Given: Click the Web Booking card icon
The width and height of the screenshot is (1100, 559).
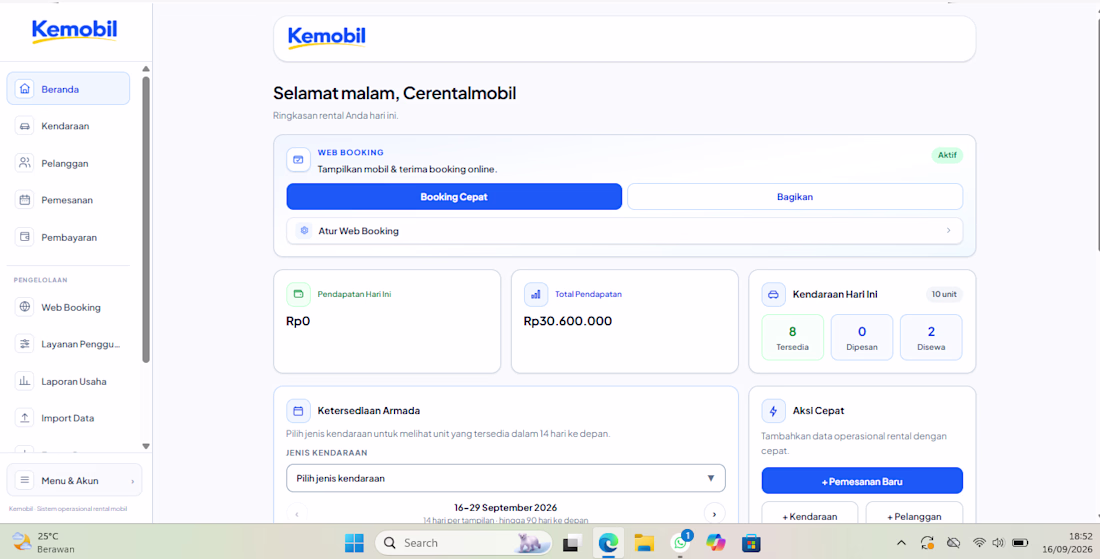Looking at the screenshot, I should [298, 160].
